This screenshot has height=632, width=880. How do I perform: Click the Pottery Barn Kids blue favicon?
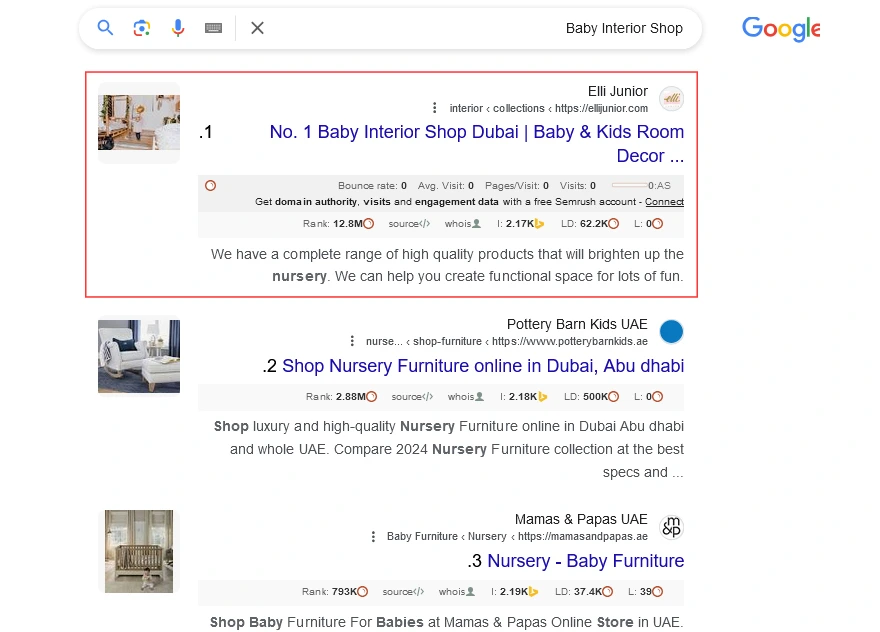(x=672, y=332)
